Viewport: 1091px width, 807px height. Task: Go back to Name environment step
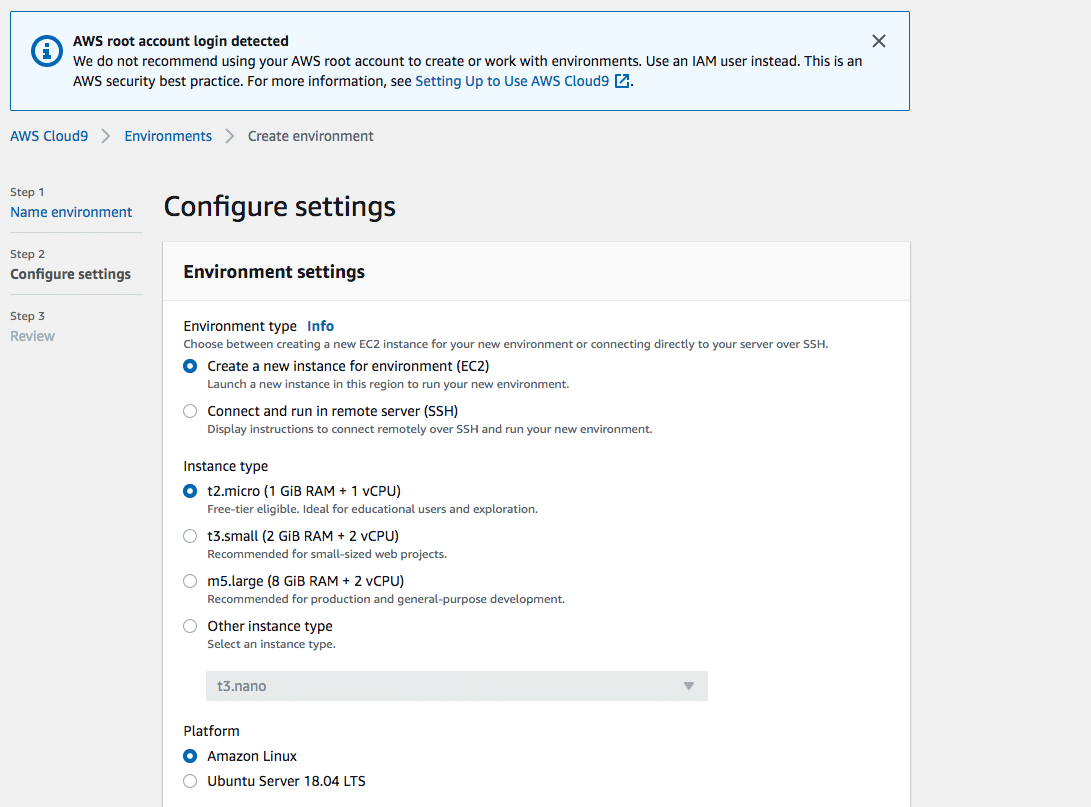point(71,212)
